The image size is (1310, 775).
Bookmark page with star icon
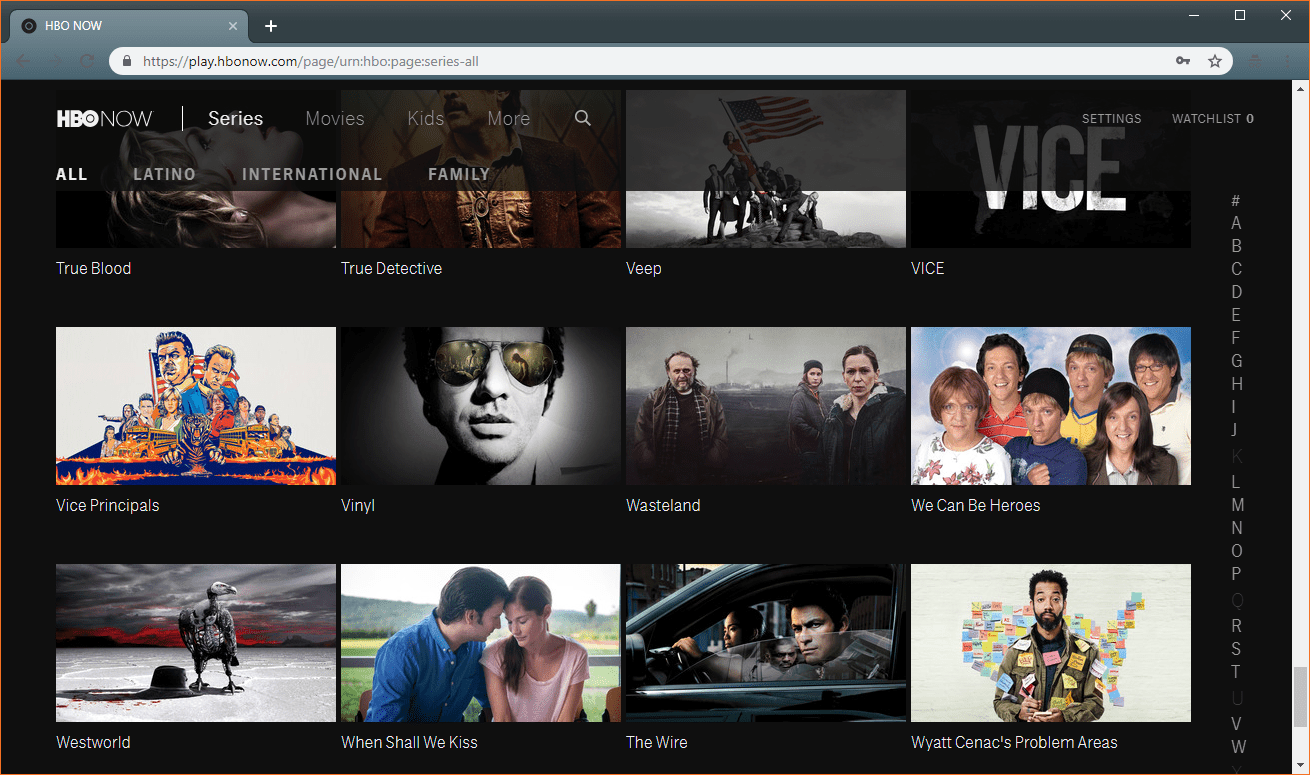point(1215,61)
